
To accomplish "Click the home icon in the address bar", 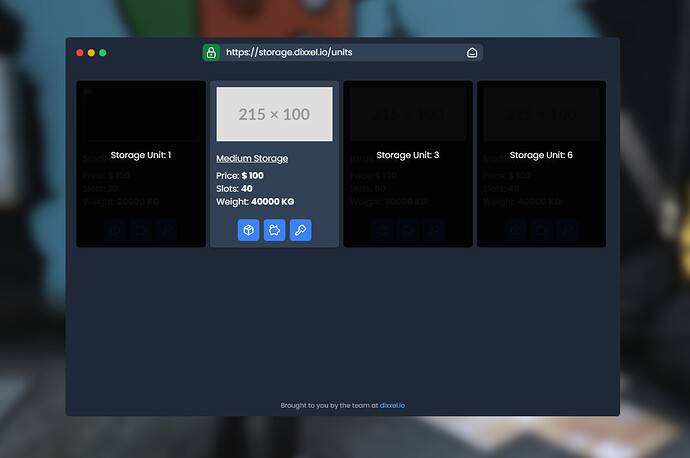I will (x=472, y=53).
